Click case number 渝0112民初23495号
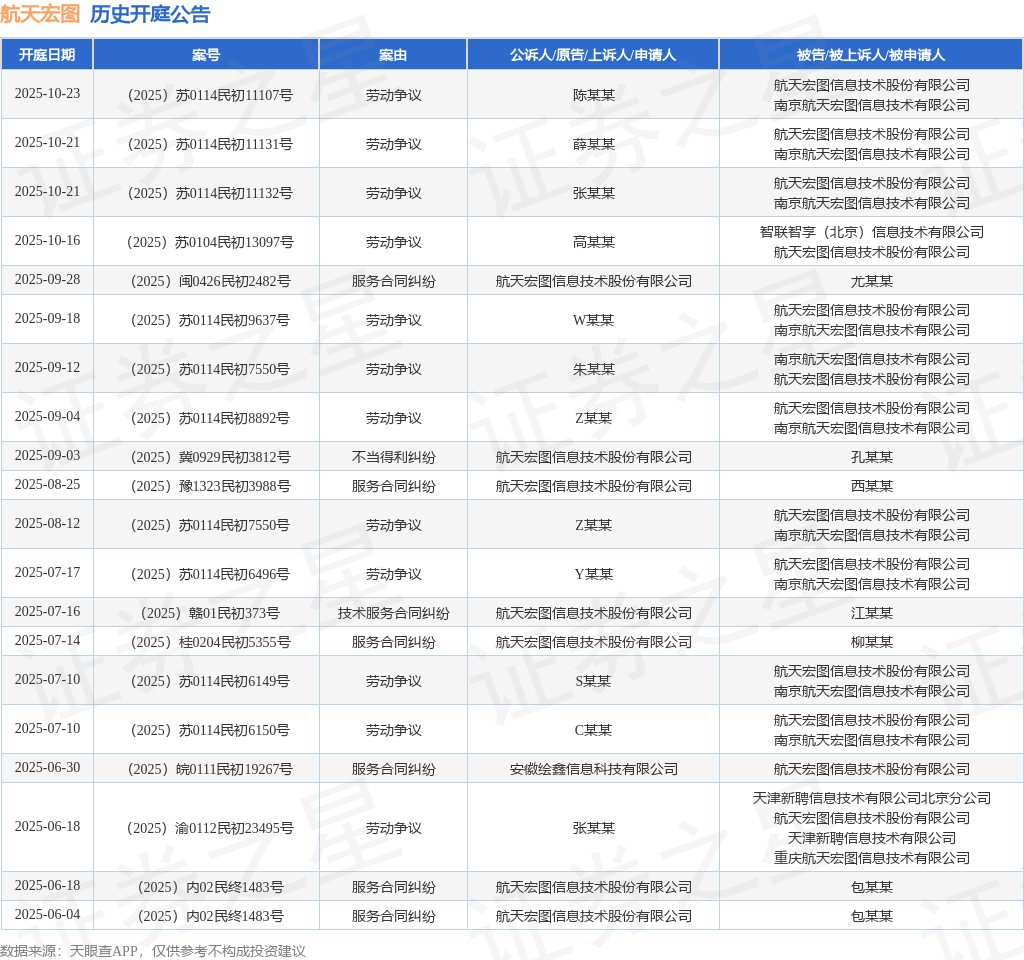The image size is (1024, 960). (210, 828)
